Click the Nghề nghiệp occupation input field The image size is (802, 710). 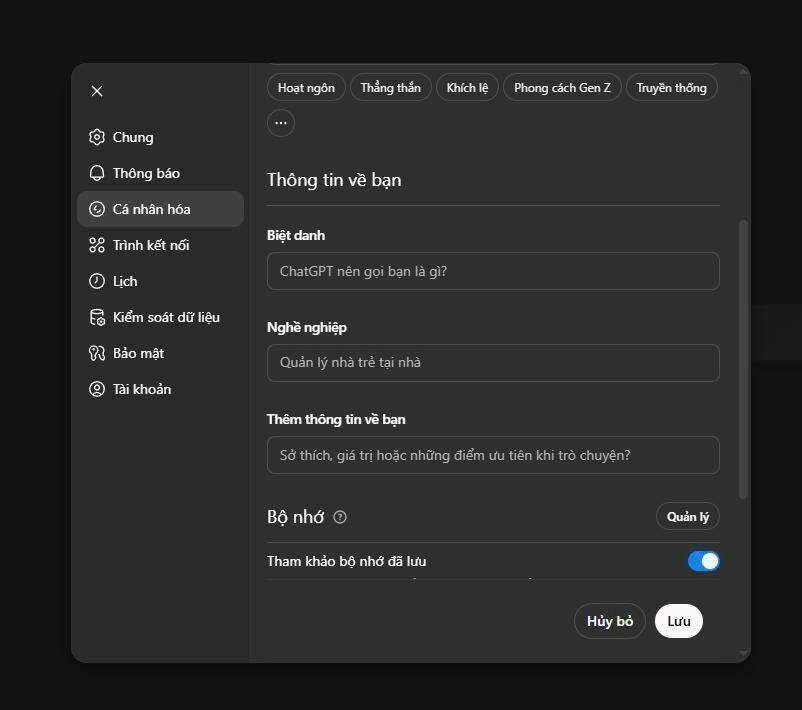tap(493, 363)
